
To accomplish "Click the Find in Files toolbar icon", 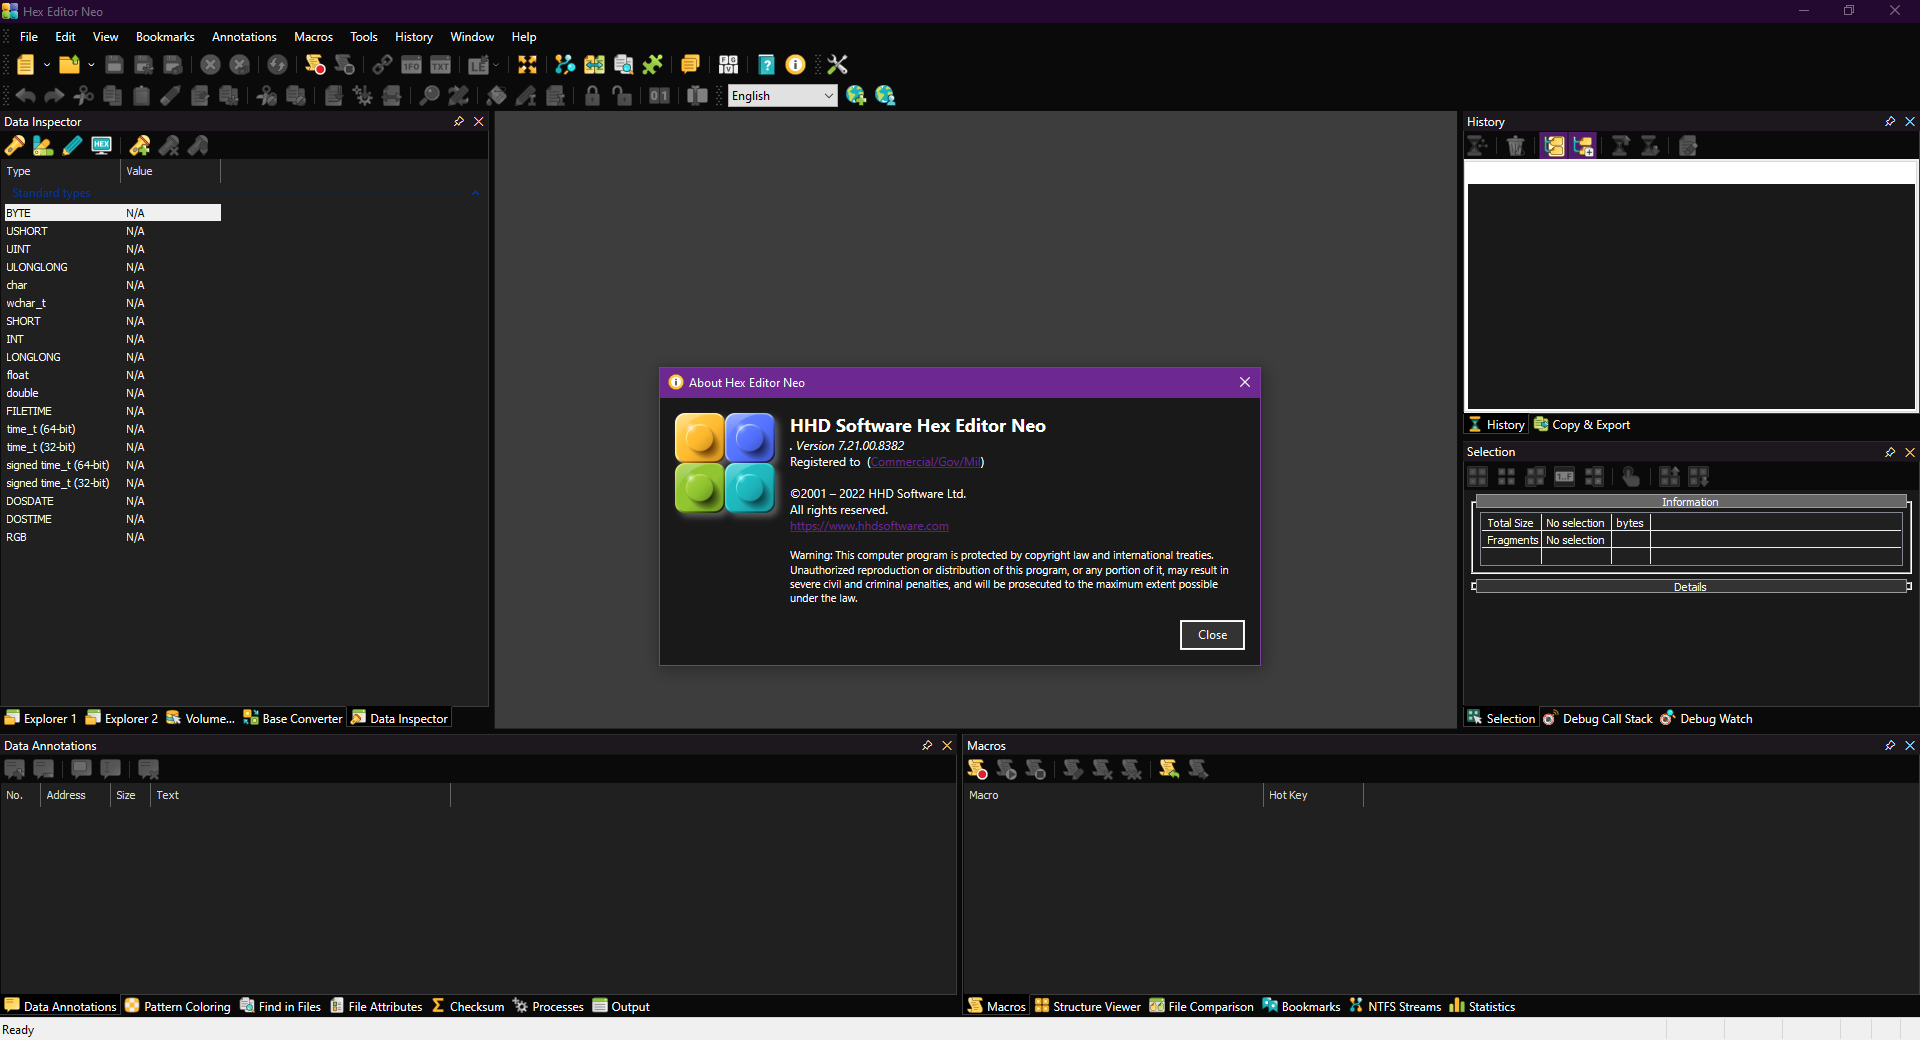I will click(623, 65).
